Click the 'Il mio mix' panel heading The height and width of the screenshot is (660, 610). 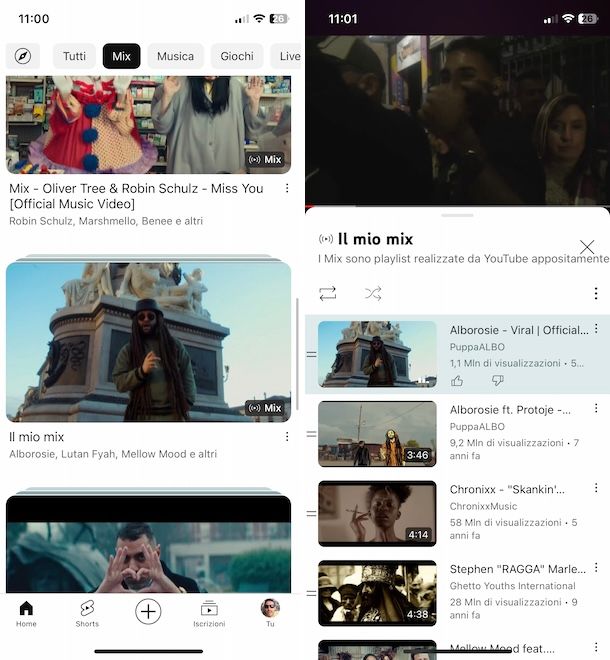[x=375, y=239]
